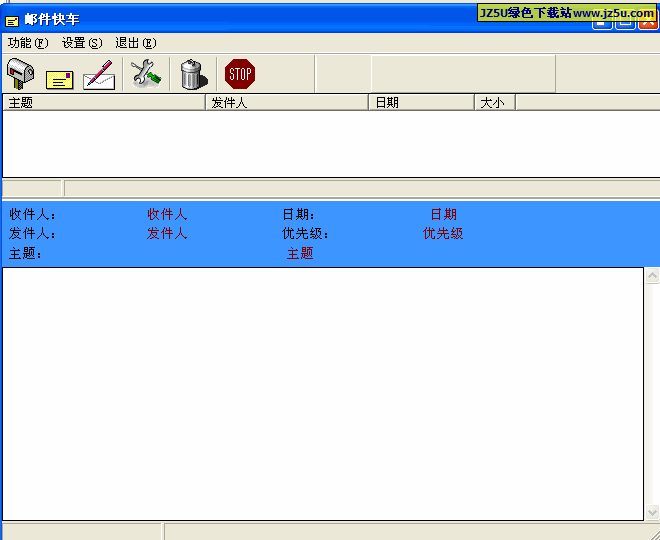Compose new mail with pen icon
This screenshot has width=660, height=540.
99,74
